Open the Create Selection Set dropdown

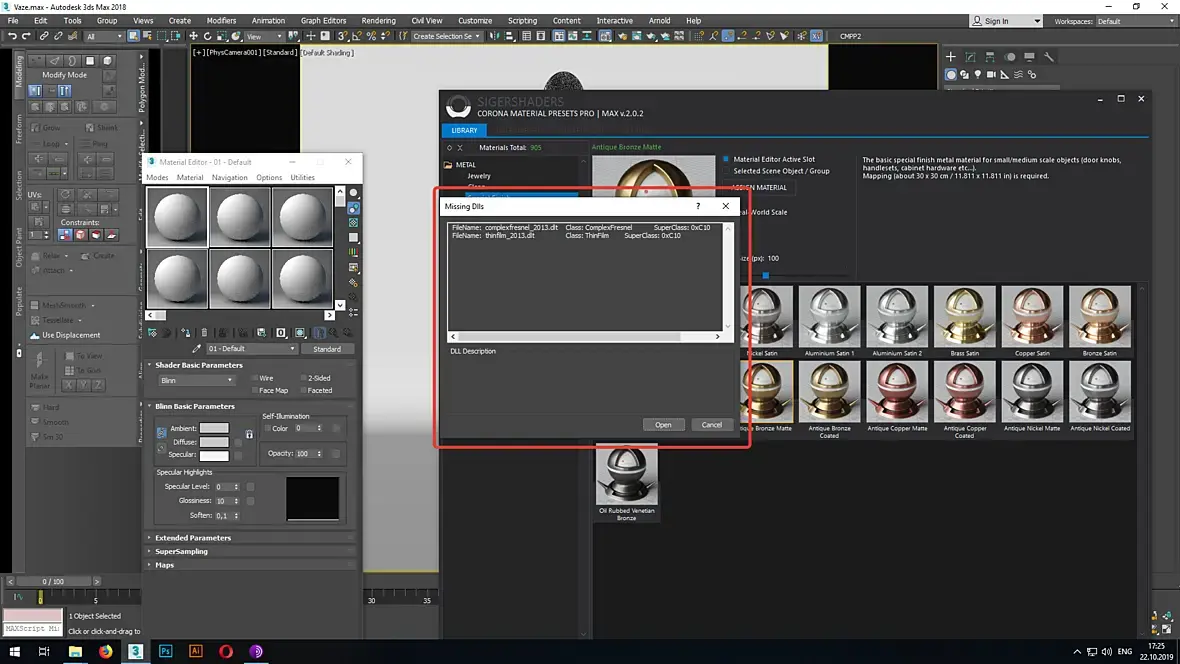click(446, 36)
